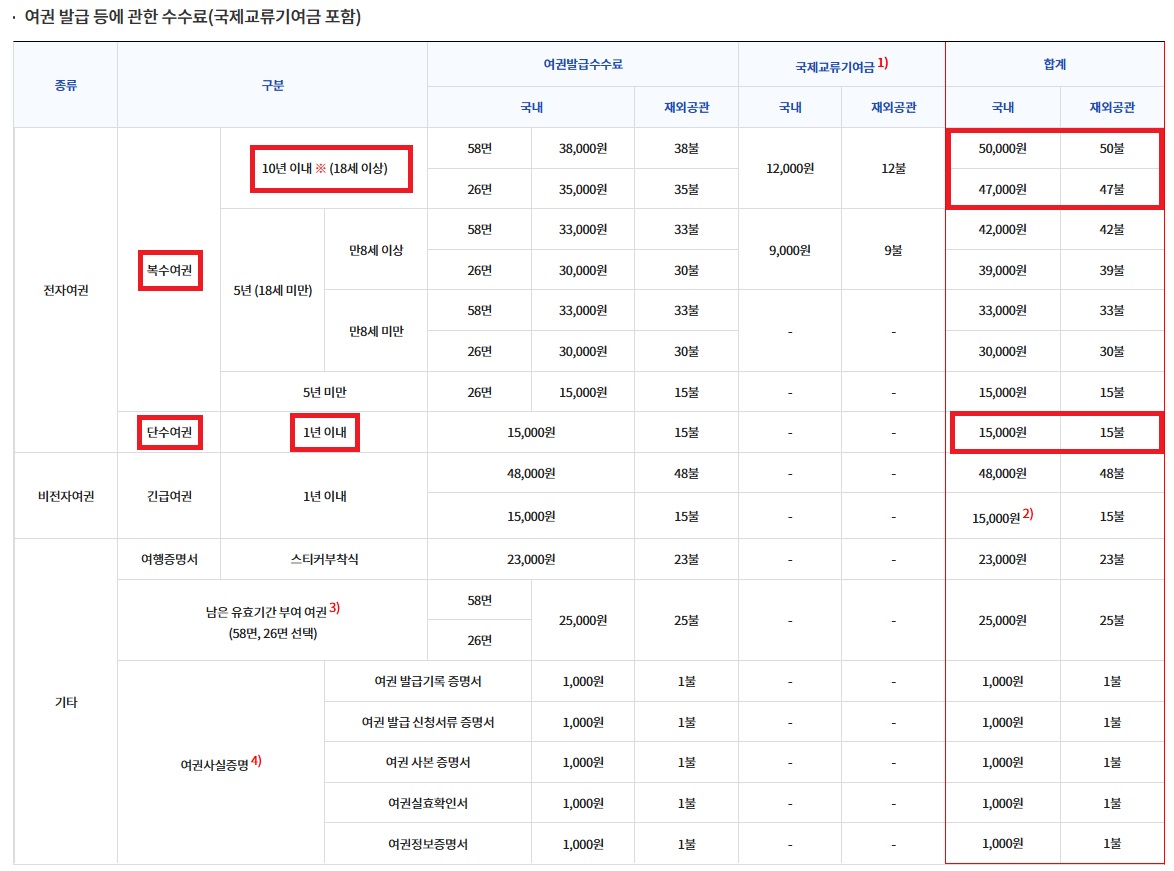
Task: Select the red-boxed 단수여권 cell
Action: coord(169,431)
